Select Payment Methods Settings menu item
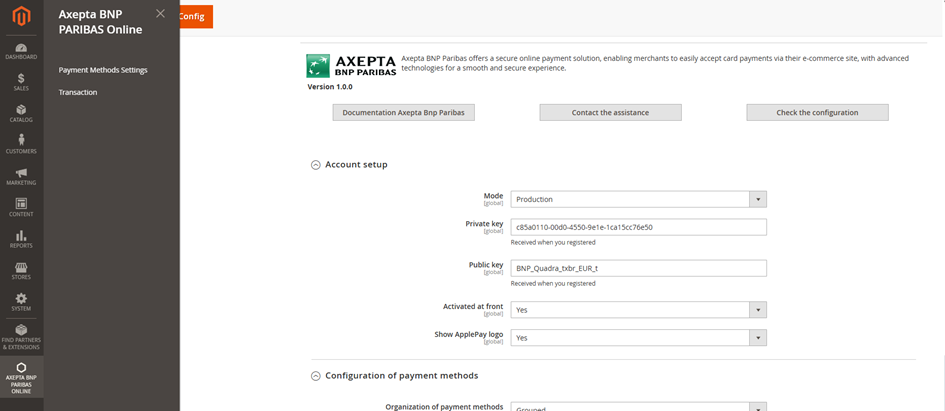The width and height of the screenshot is (945, 411). [103, 70]
